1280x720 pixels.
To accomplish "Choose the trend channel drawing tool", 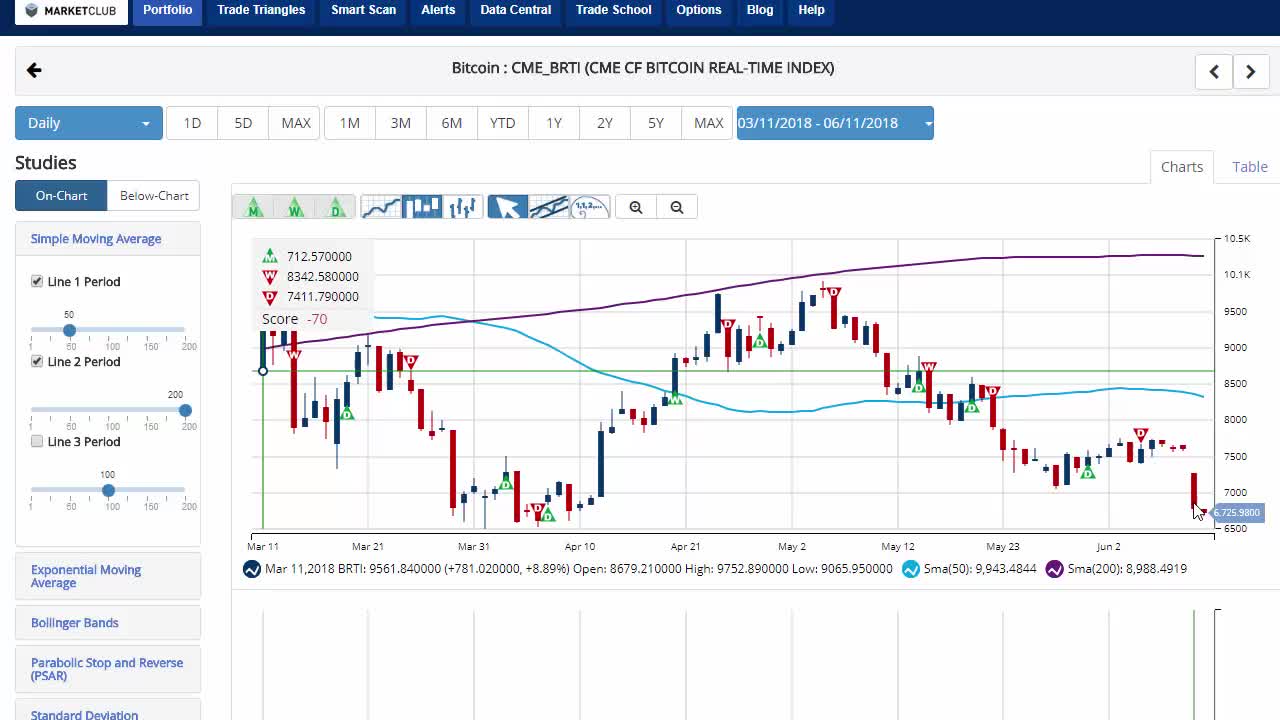I will [549, 207].
